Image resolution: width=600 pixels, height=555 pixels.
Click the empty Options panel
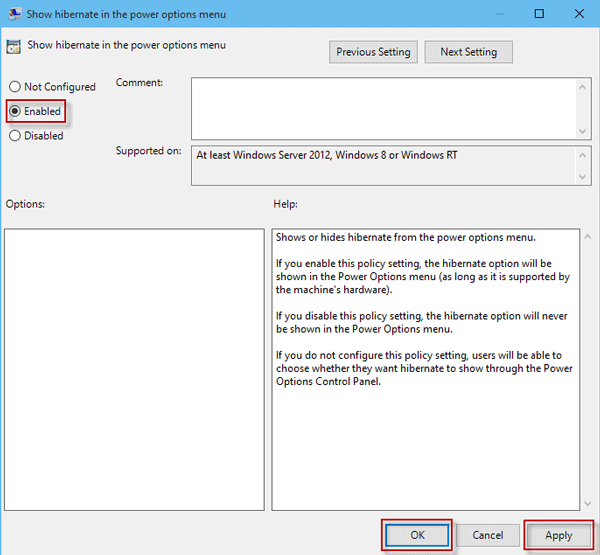pos(134,367)
